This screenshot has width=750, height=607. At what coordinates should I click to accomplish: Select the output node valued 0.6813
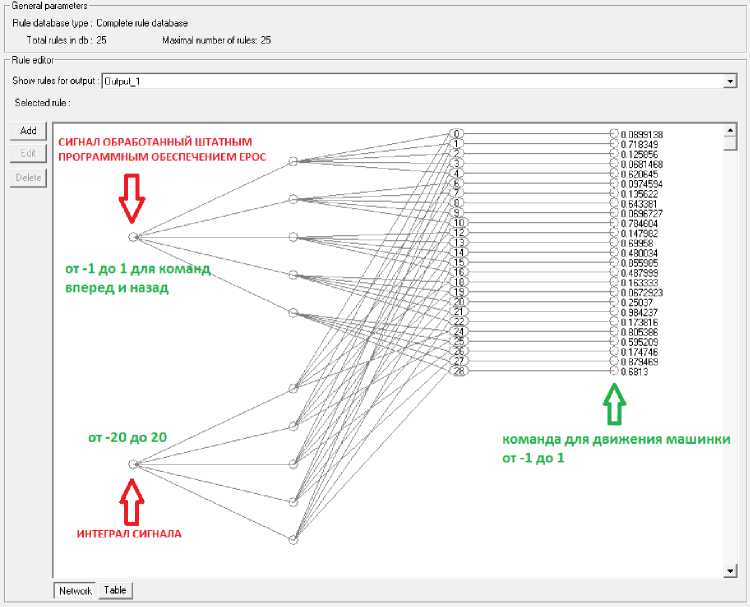click(614, 371)
